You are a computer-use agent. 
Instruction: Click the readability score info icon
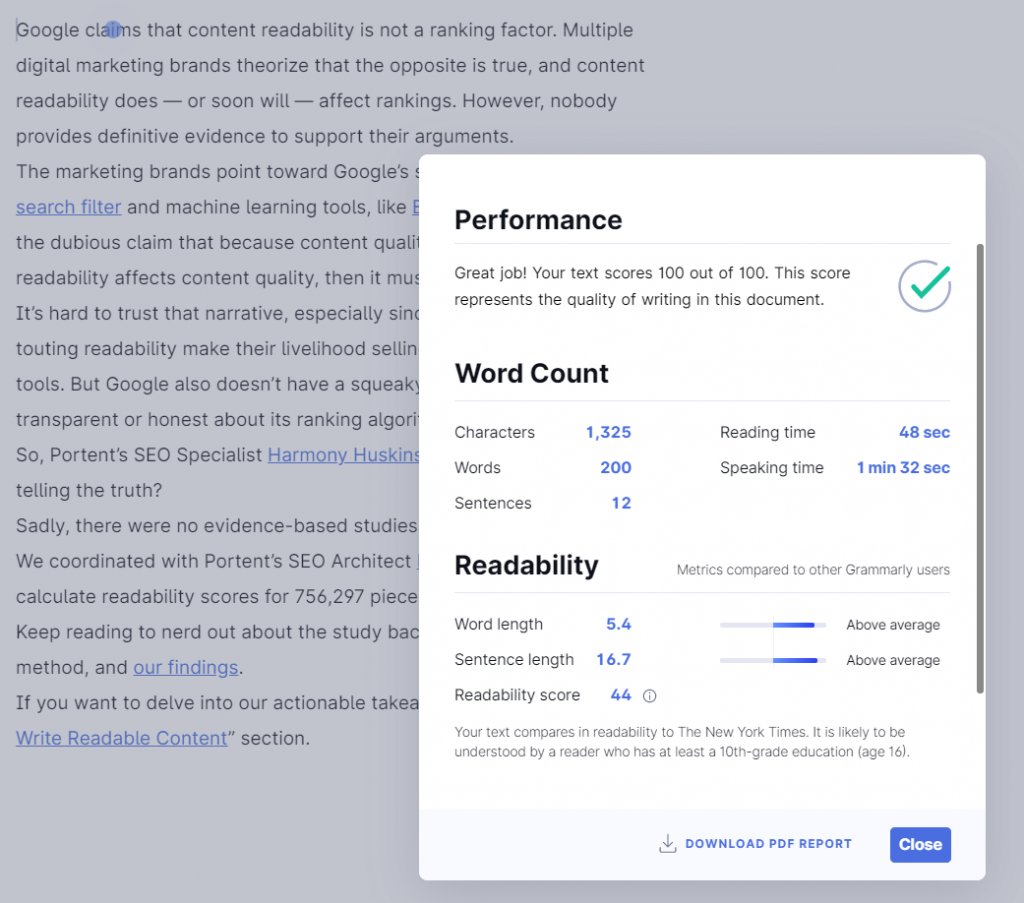coord(649,696)
